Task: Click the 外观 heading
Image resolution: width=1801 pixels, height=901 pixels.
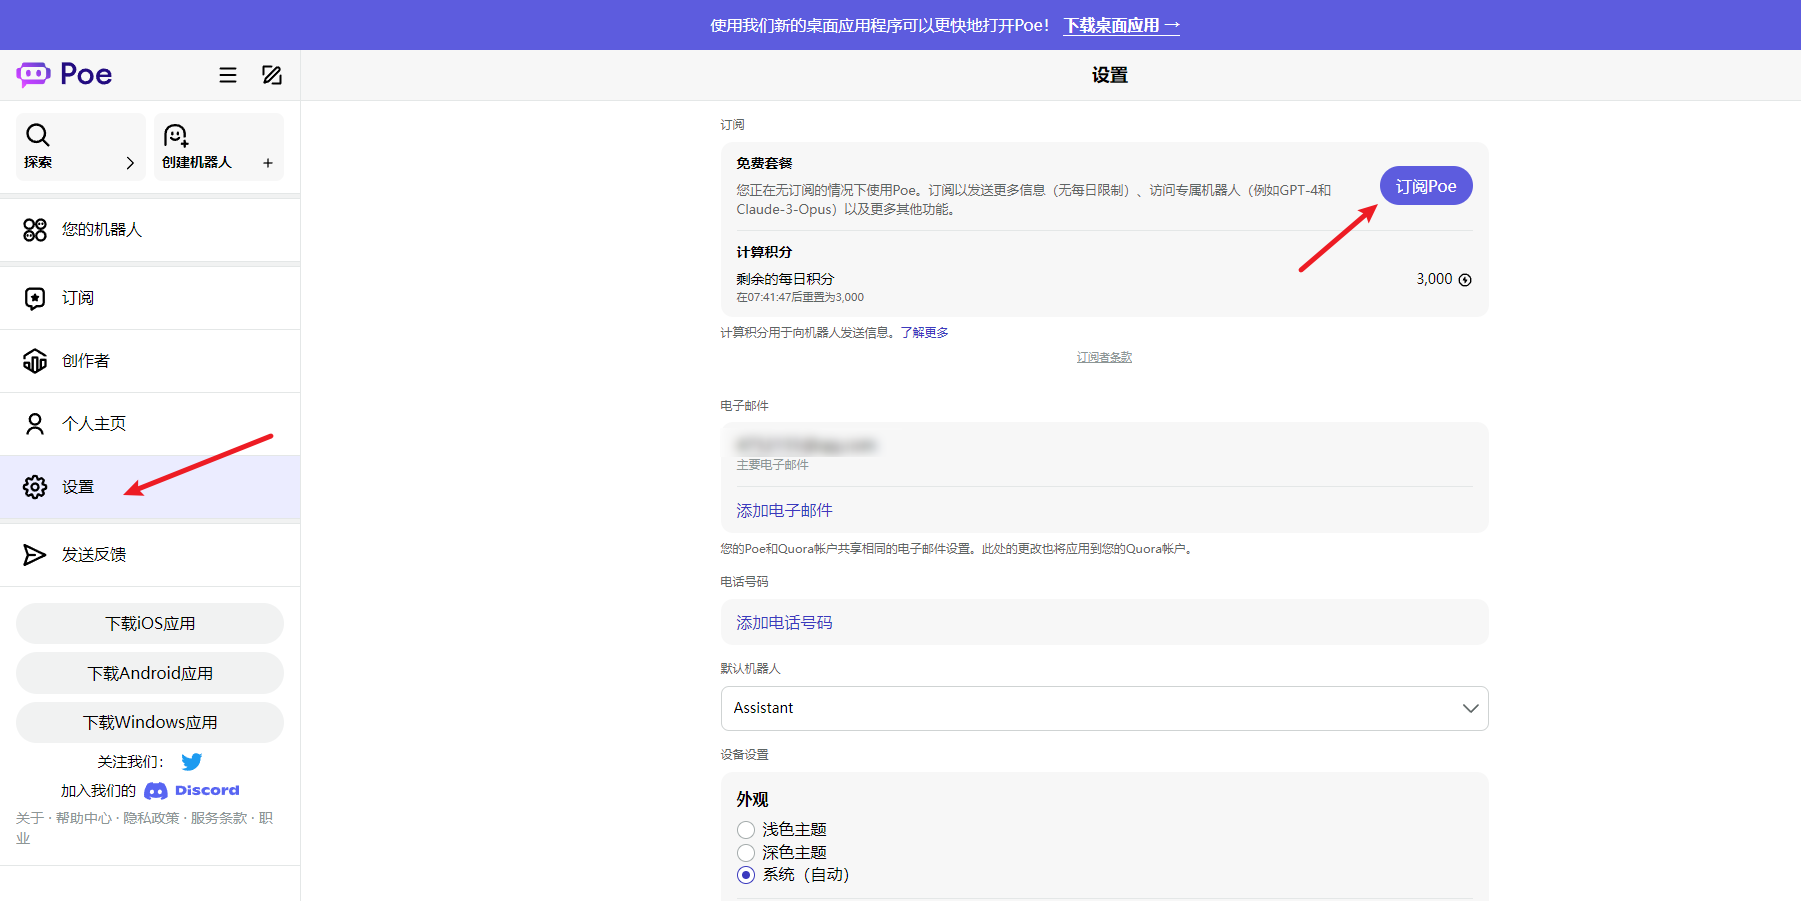Action: pyautogui.click(x=753, y=799)
